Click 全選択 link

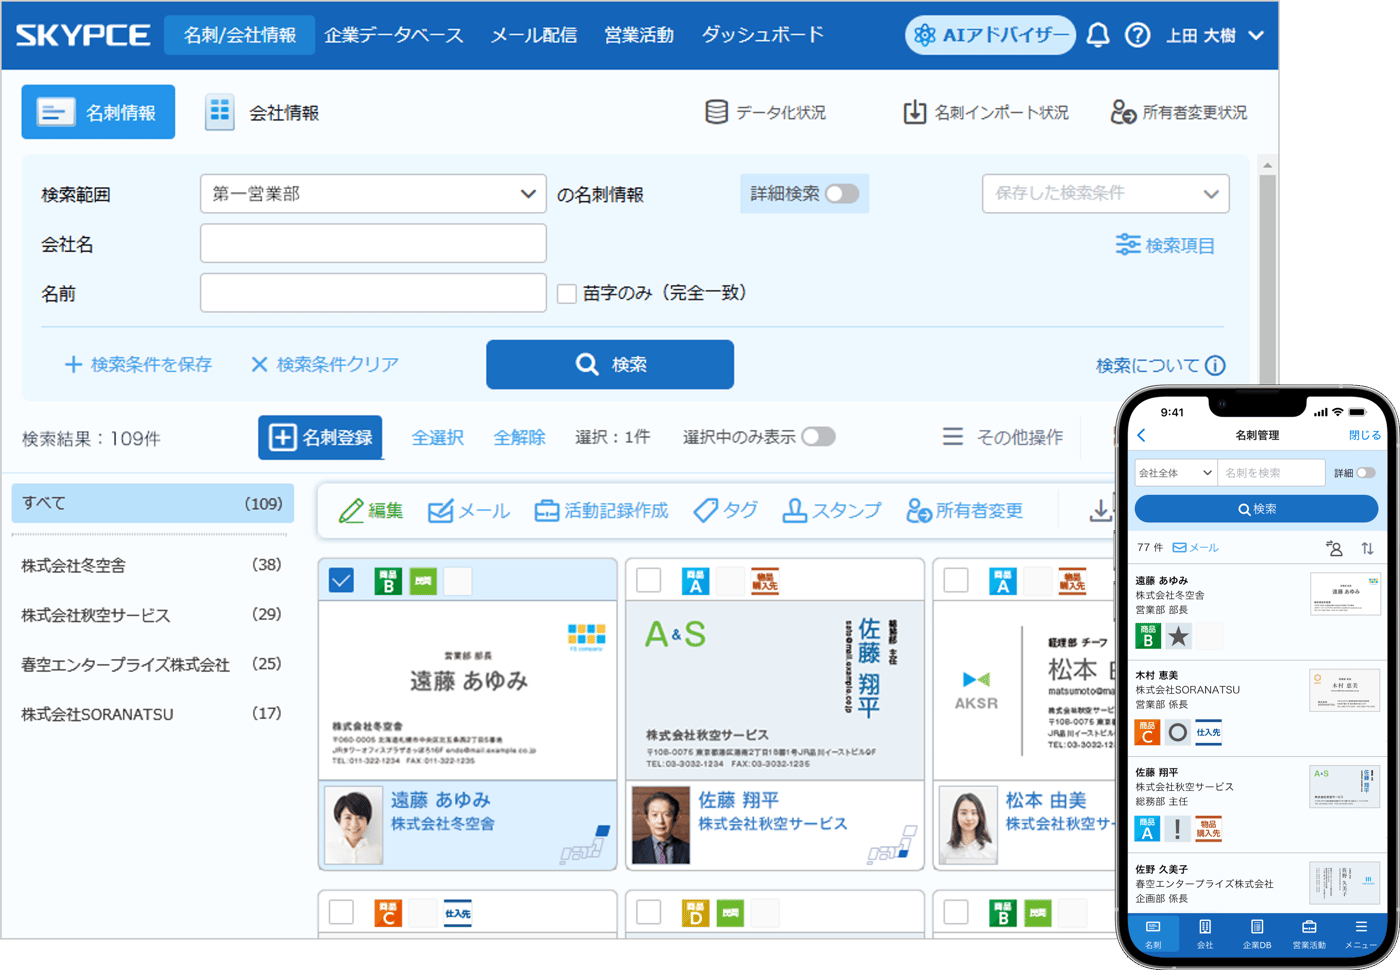[x=438, y=437]
